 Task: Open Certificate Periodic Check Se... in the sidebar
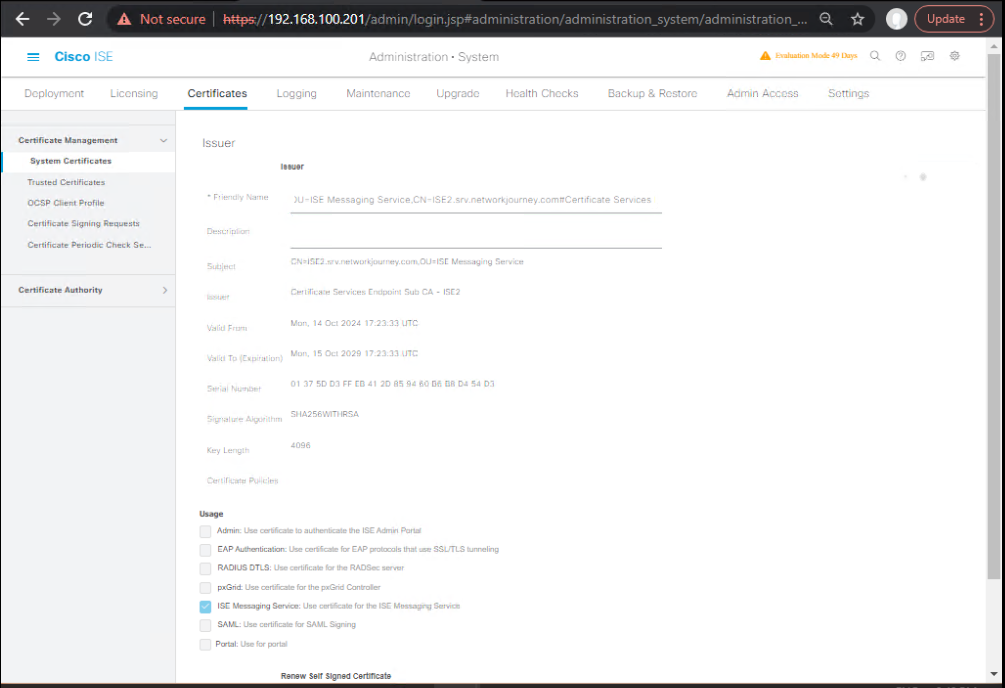[89, 245]
